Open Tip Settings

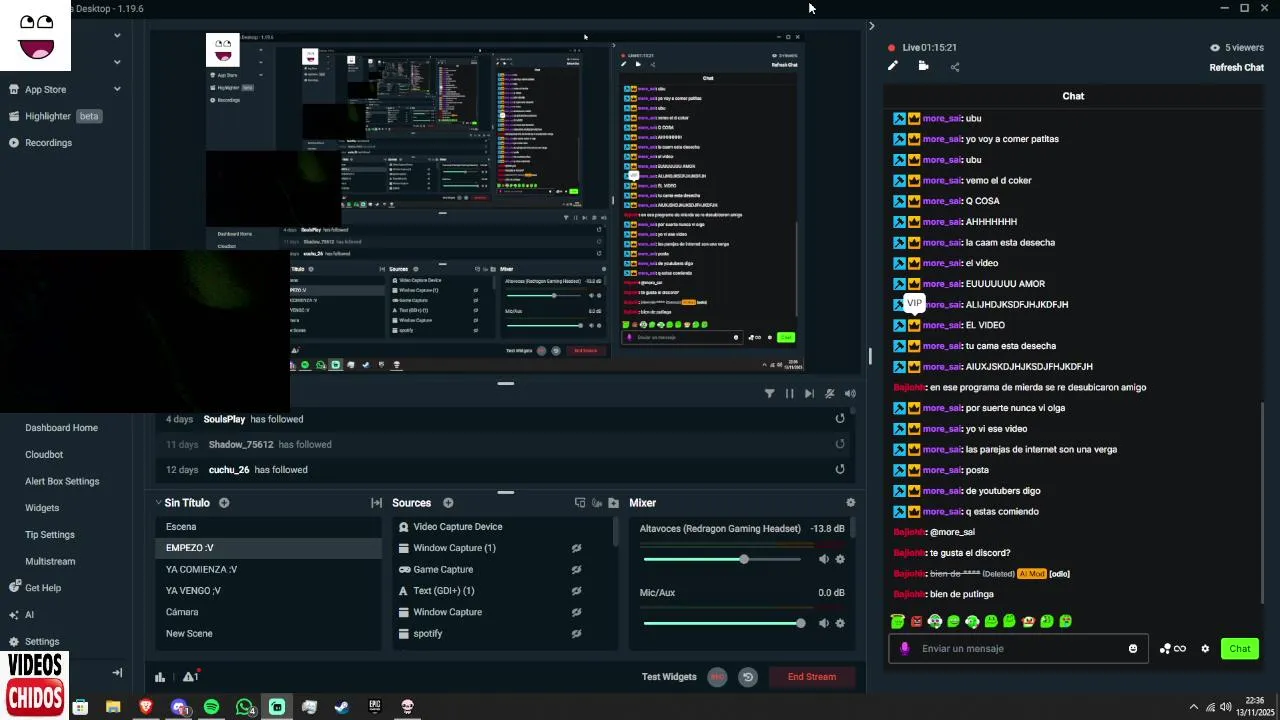pos(50,535)
